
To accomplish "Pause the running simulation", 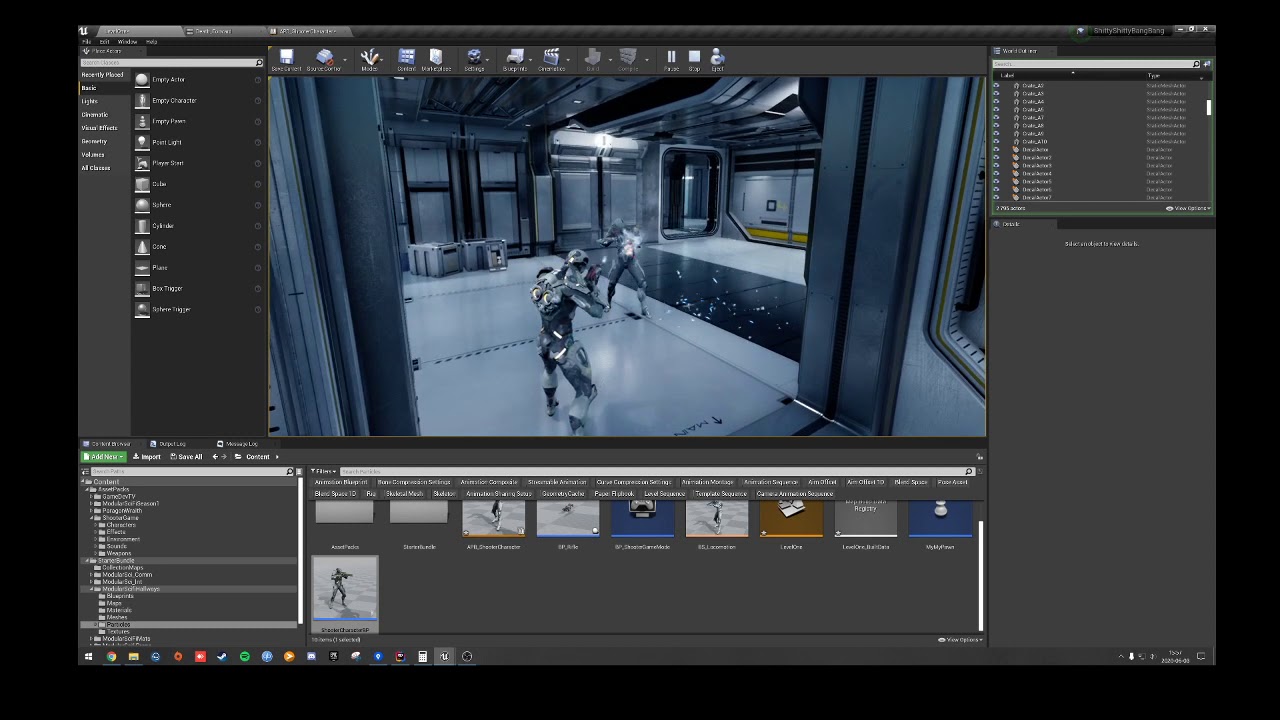I will point(671,59).
